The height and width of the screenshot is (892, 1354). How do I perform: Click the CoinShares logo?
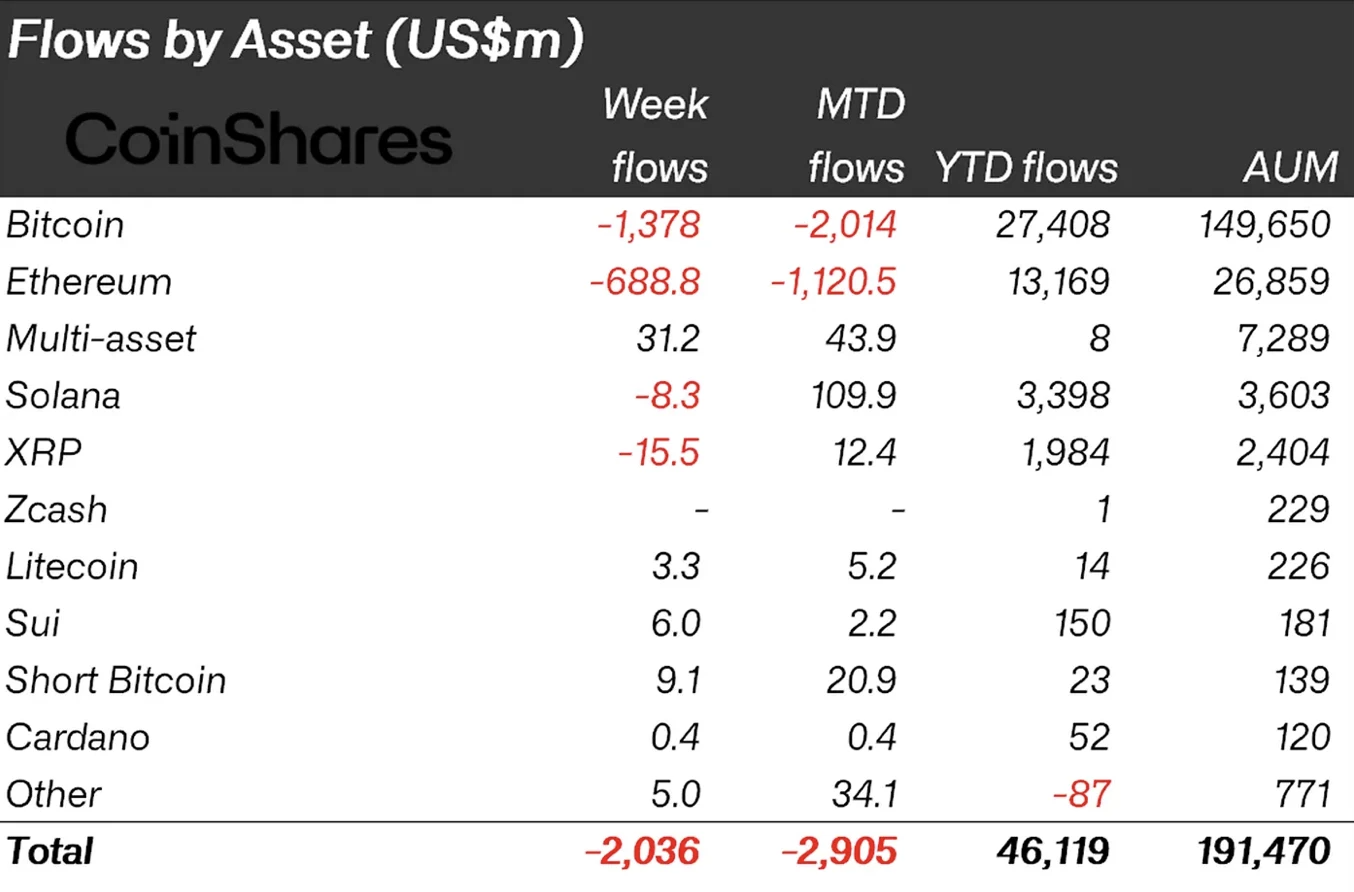coord(259,139)
